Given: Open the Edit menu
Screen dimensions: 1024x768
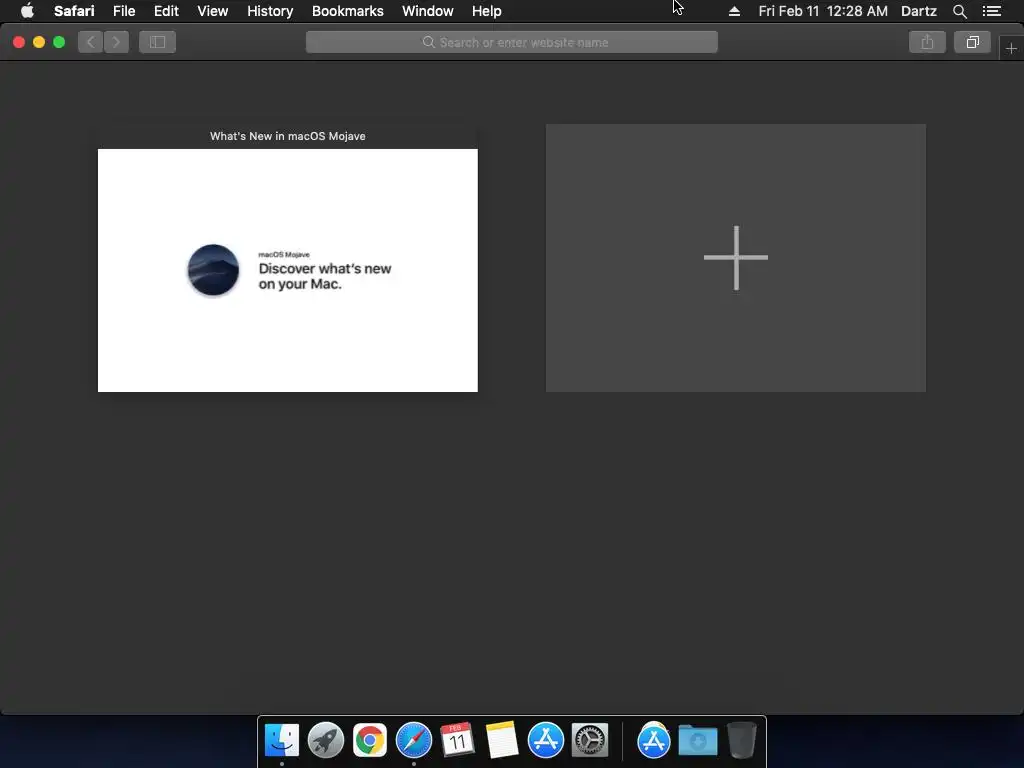Looking at the screenshot, I should coord(166,11).
